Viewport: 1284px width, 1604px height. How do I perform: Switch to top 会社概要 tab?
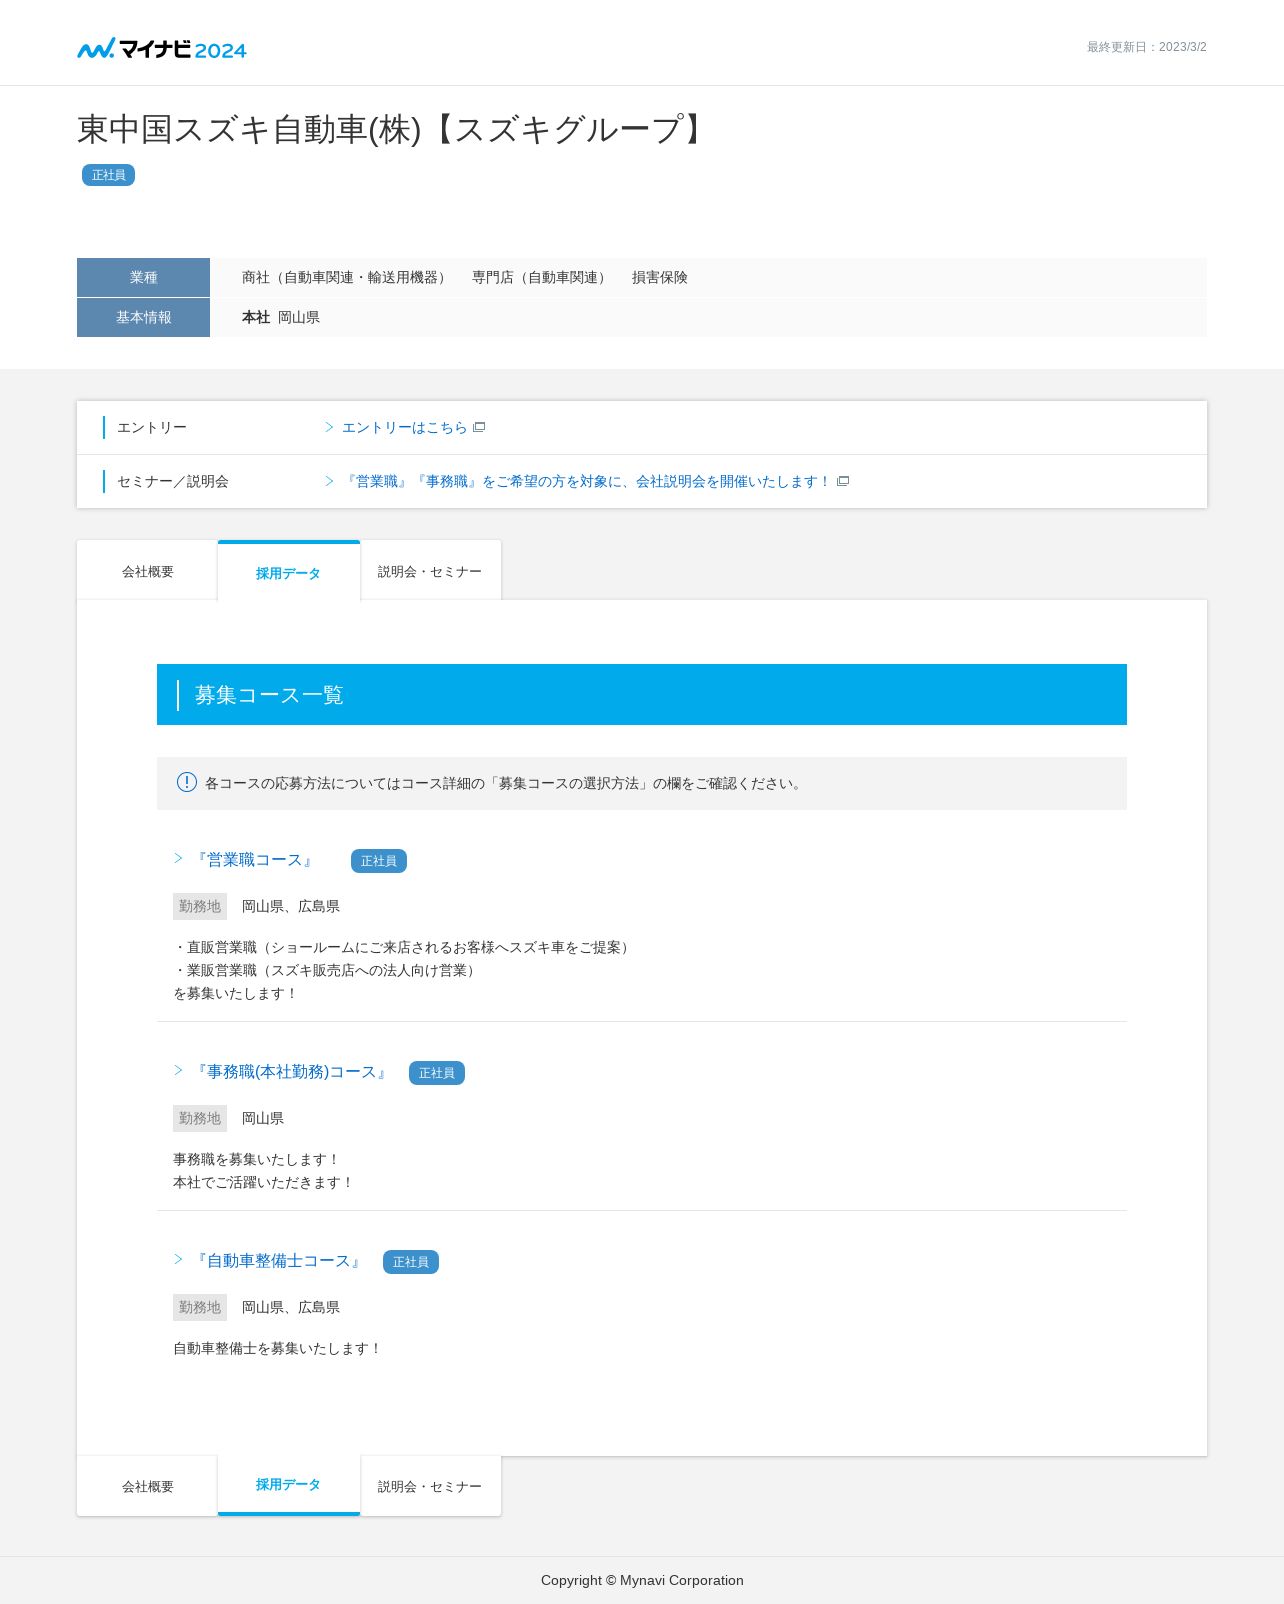pos(147,571)
